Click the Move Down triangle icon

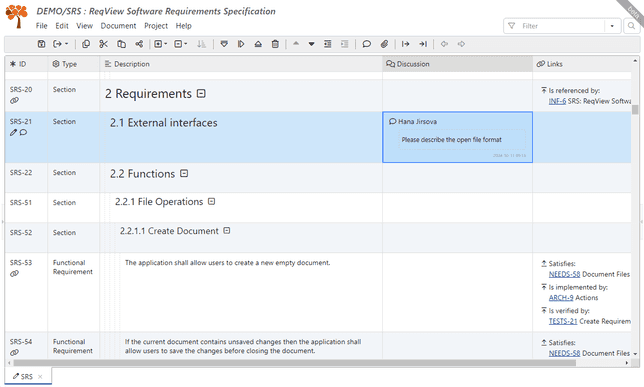click(311, 44)
